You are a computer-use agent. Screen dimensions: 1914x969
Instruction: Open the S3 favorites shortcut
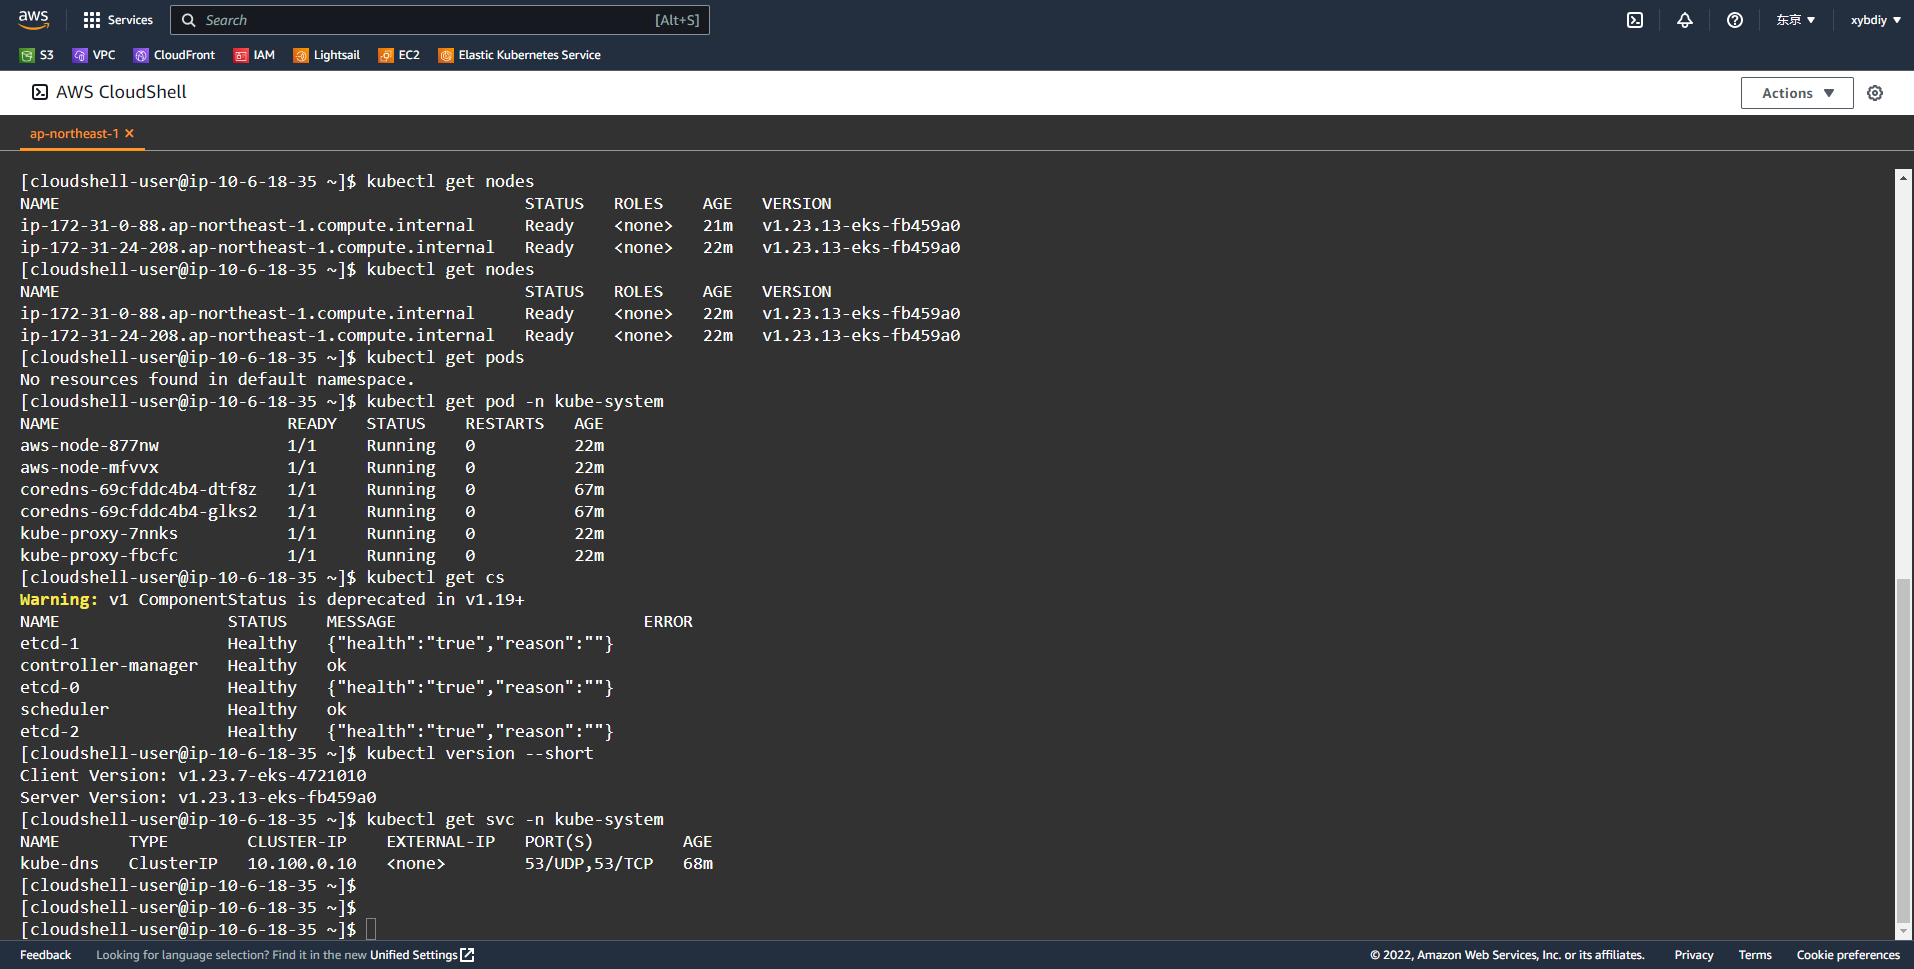37,55
